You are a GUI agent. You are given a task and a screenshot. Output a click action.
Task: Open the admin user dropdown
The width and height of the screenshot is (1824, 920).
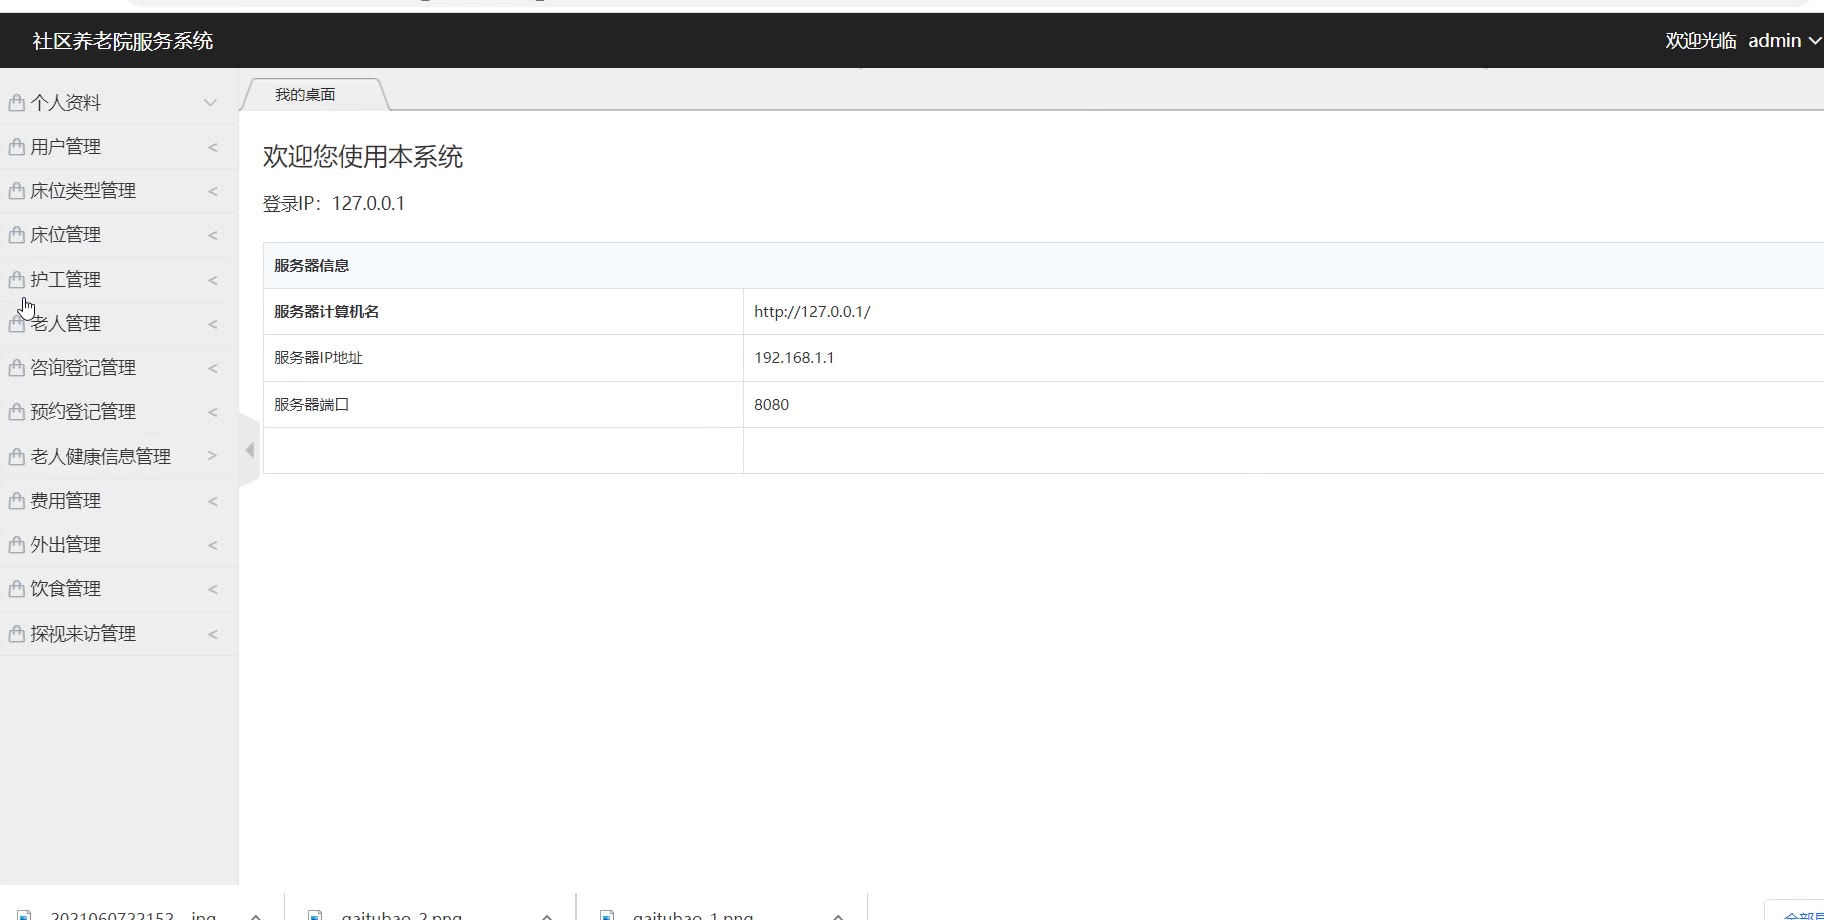1785,41
